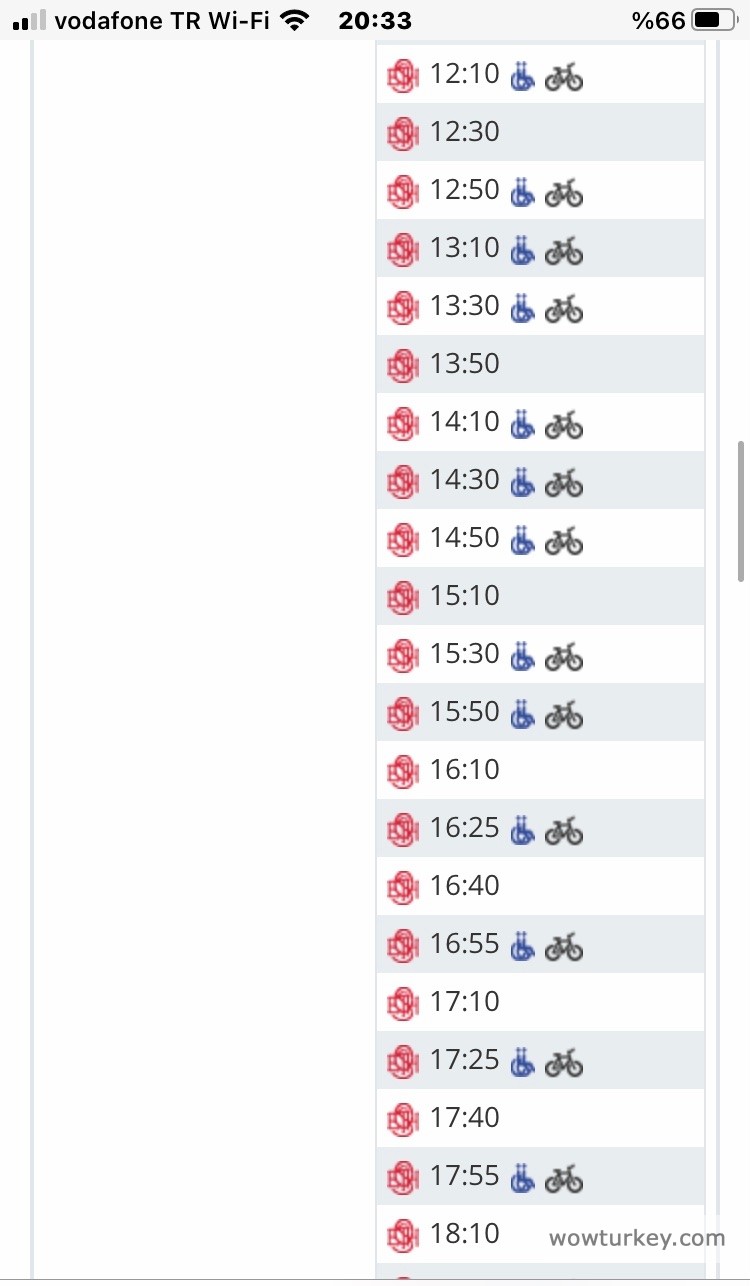The height and width of the screenshot is (1286, 750).
Task: Click the red bus icon beside 18:10
Action: pos(402,1235)
